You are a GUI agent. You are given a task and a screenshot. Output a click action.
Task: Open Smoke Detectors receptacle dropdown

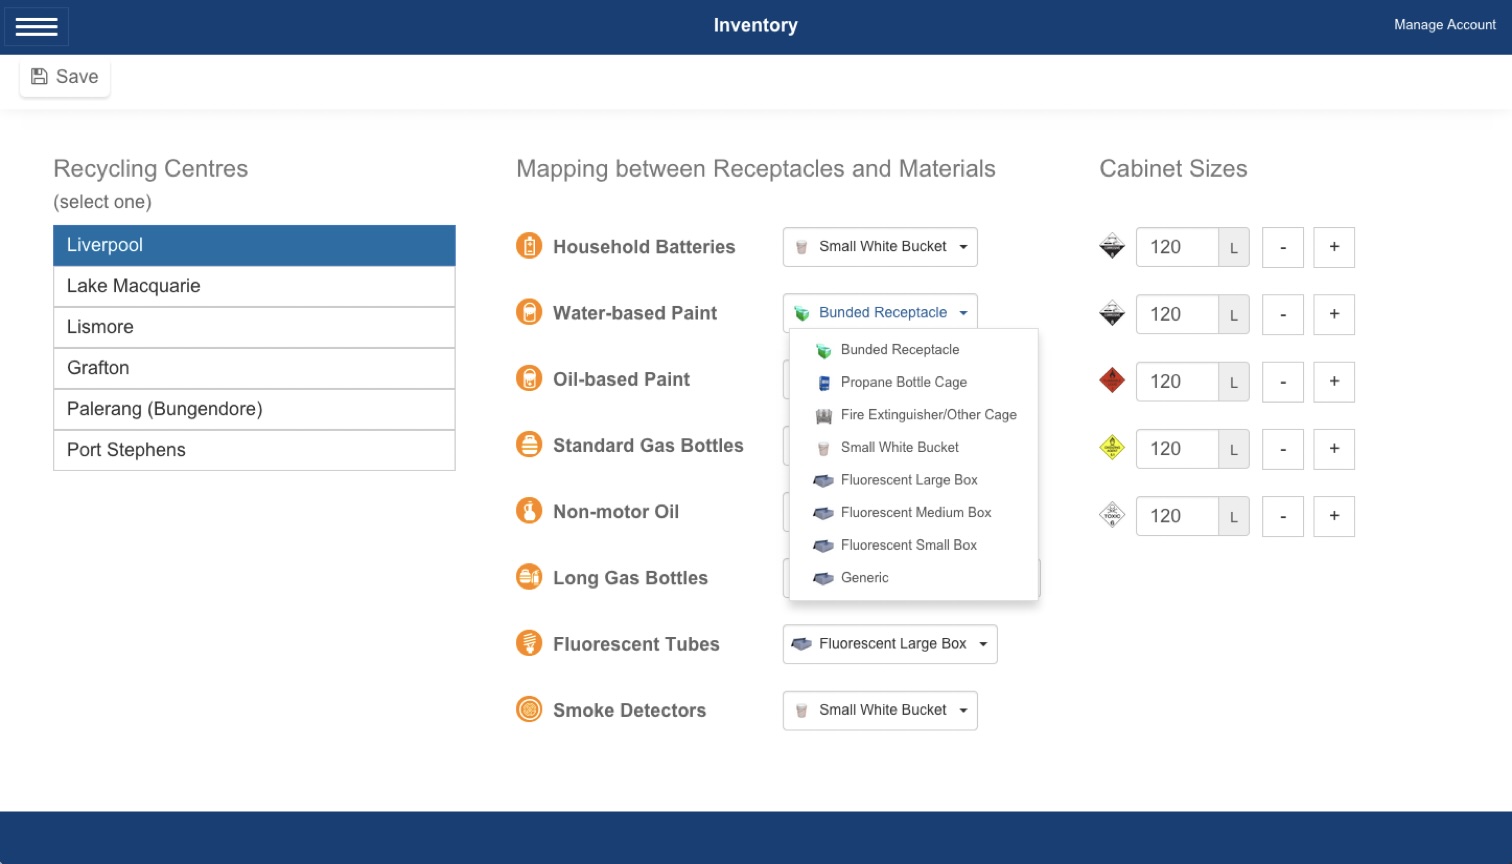880,710
